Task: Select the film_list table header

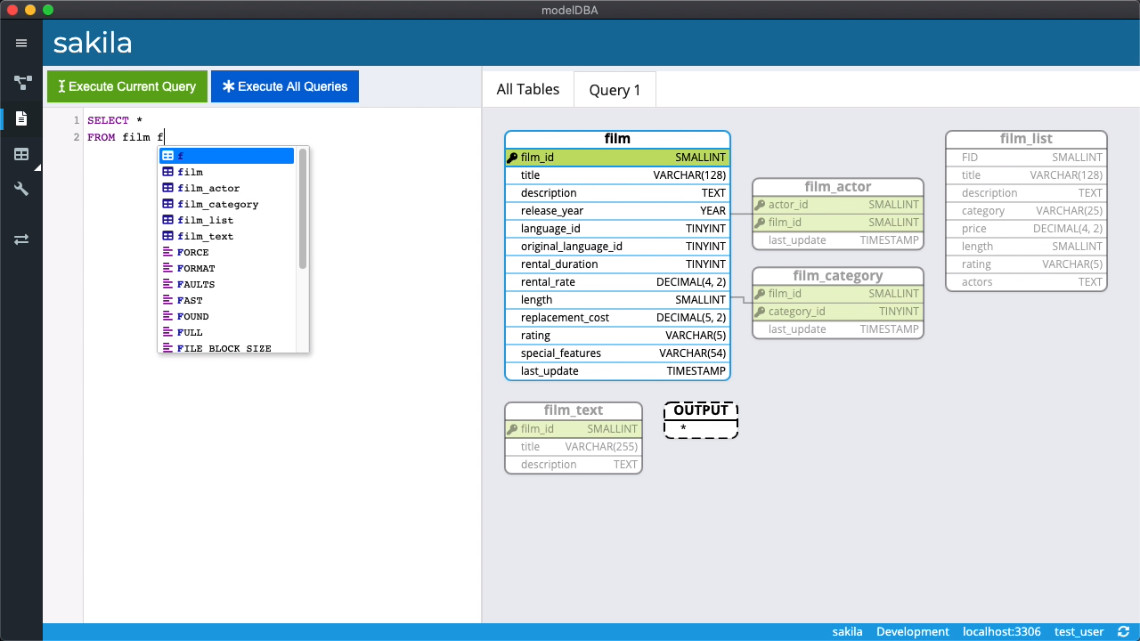Action: pos(1026,139)
